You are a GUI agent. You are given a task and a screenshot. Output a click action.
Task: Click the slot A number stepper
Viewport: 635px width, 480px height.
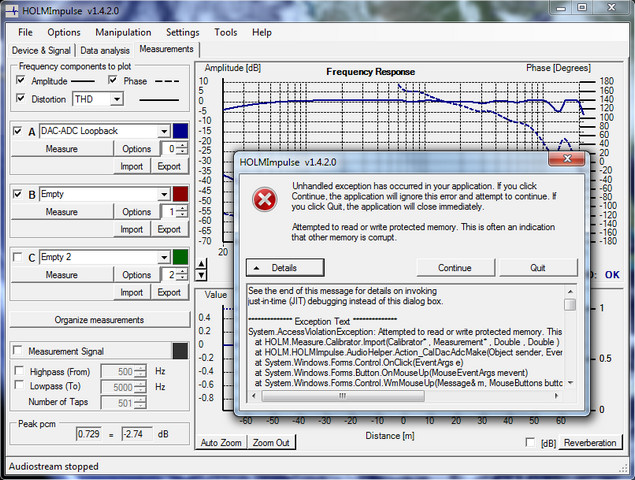point(183,149)
